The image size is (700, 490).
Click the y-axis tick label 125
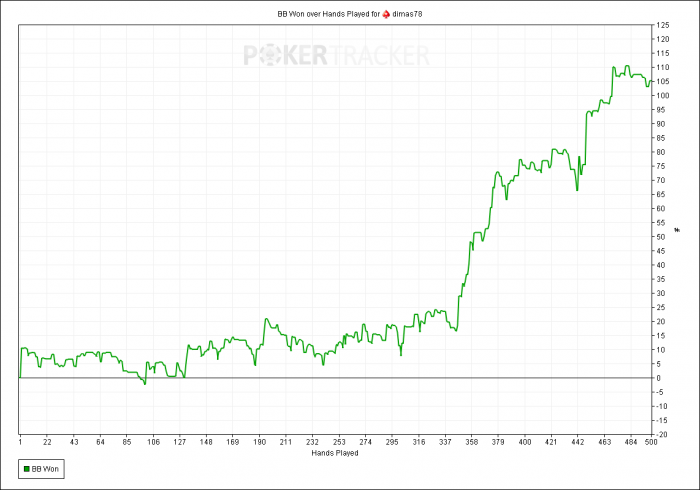tap(663, 25)
